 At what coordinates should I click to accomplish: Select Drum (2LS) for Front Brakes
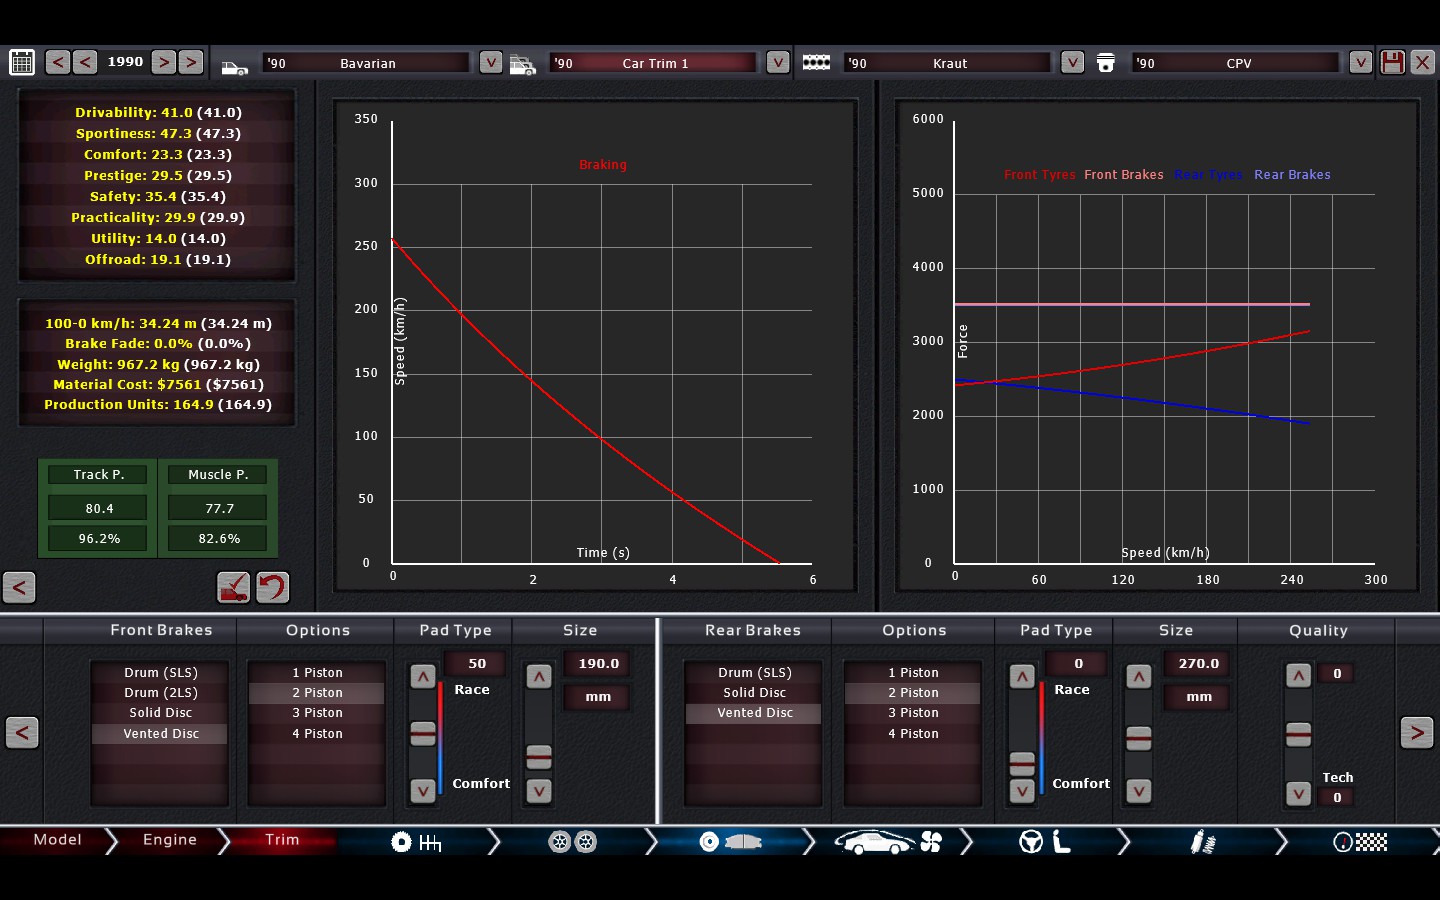(160, 693)
